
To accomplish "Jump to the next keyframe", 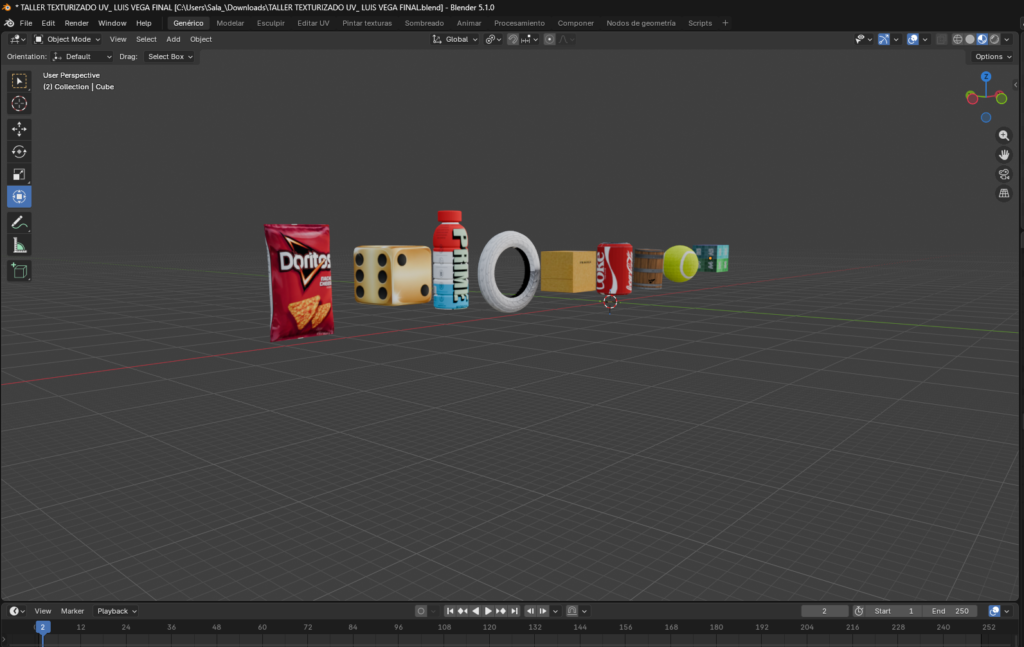I will pos(501,611).
